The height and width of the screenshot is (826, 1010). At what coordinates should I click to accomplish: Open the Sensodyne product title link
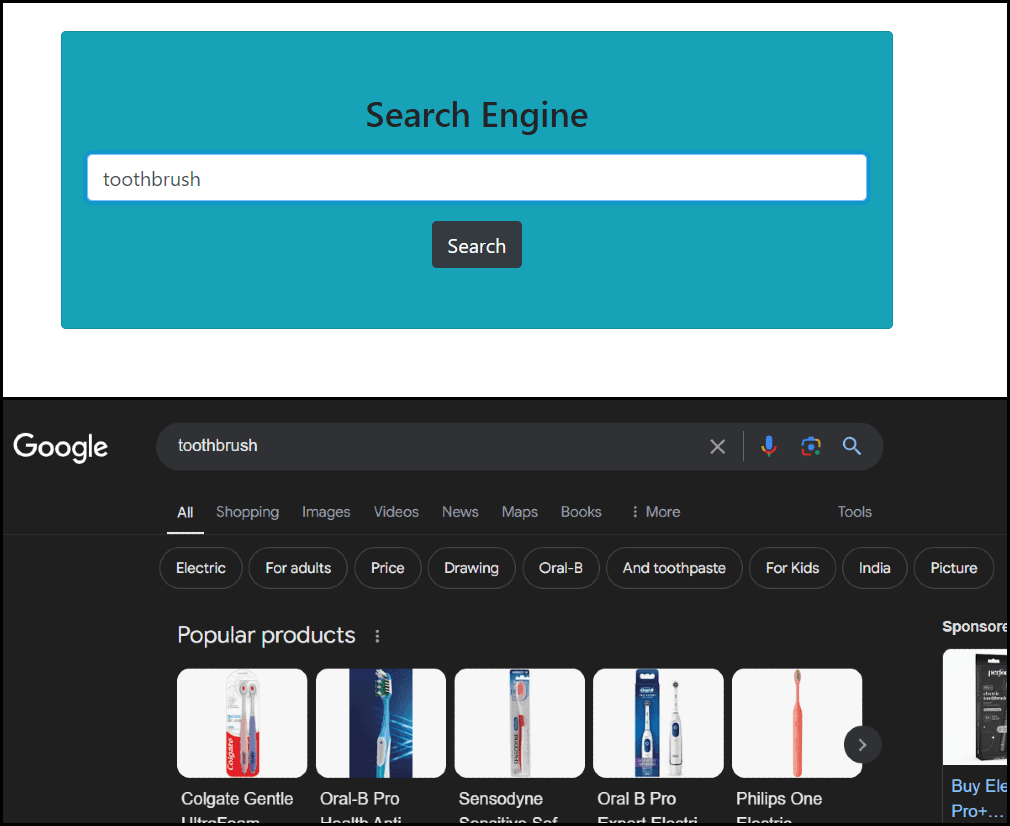508,809
